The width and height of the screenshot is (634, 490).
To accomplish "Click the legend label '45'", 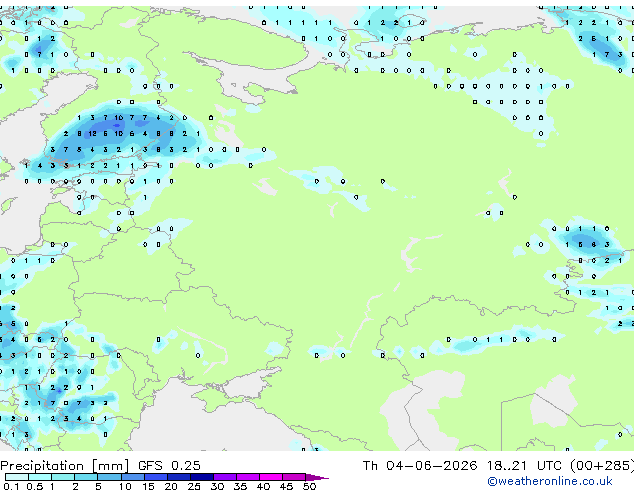I will click(286, 486).
